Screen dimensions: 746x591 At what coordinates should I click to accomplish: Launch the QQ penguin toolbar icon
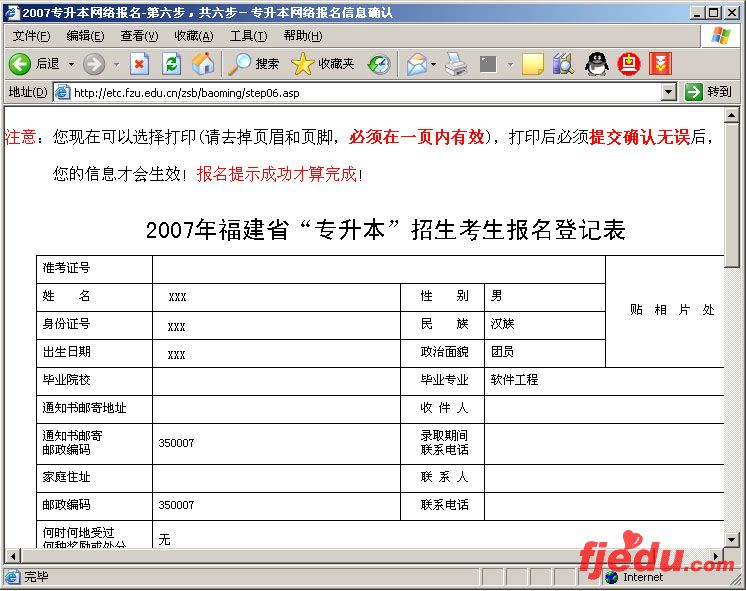(597, 64)
